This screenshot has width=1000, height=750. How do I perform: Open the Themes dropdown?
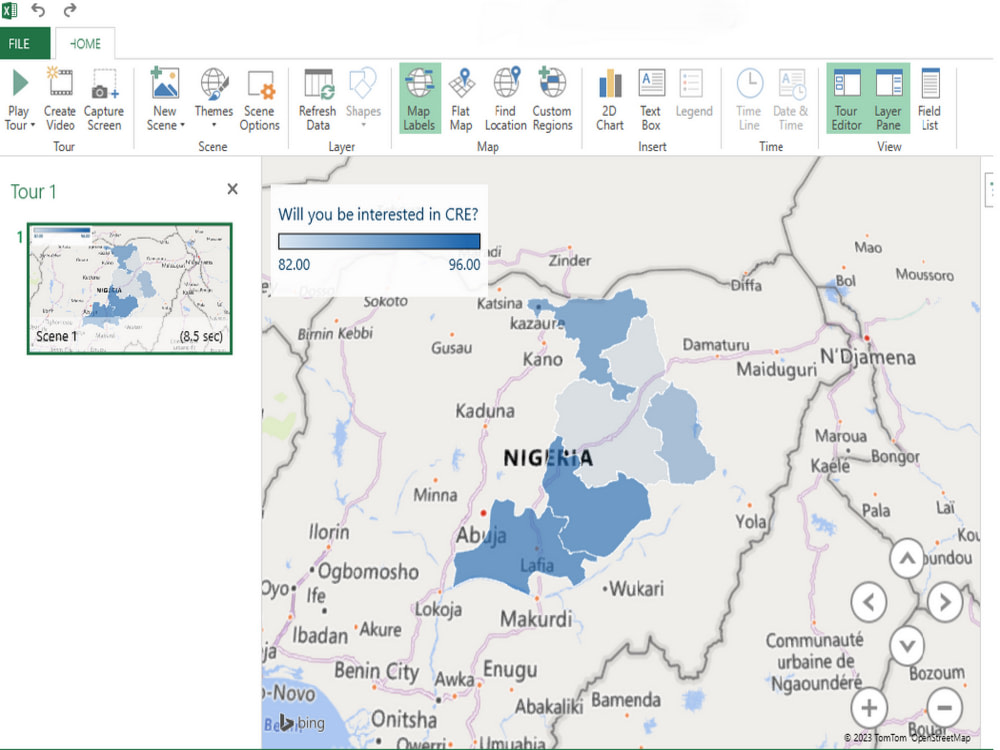click(213, 97)
